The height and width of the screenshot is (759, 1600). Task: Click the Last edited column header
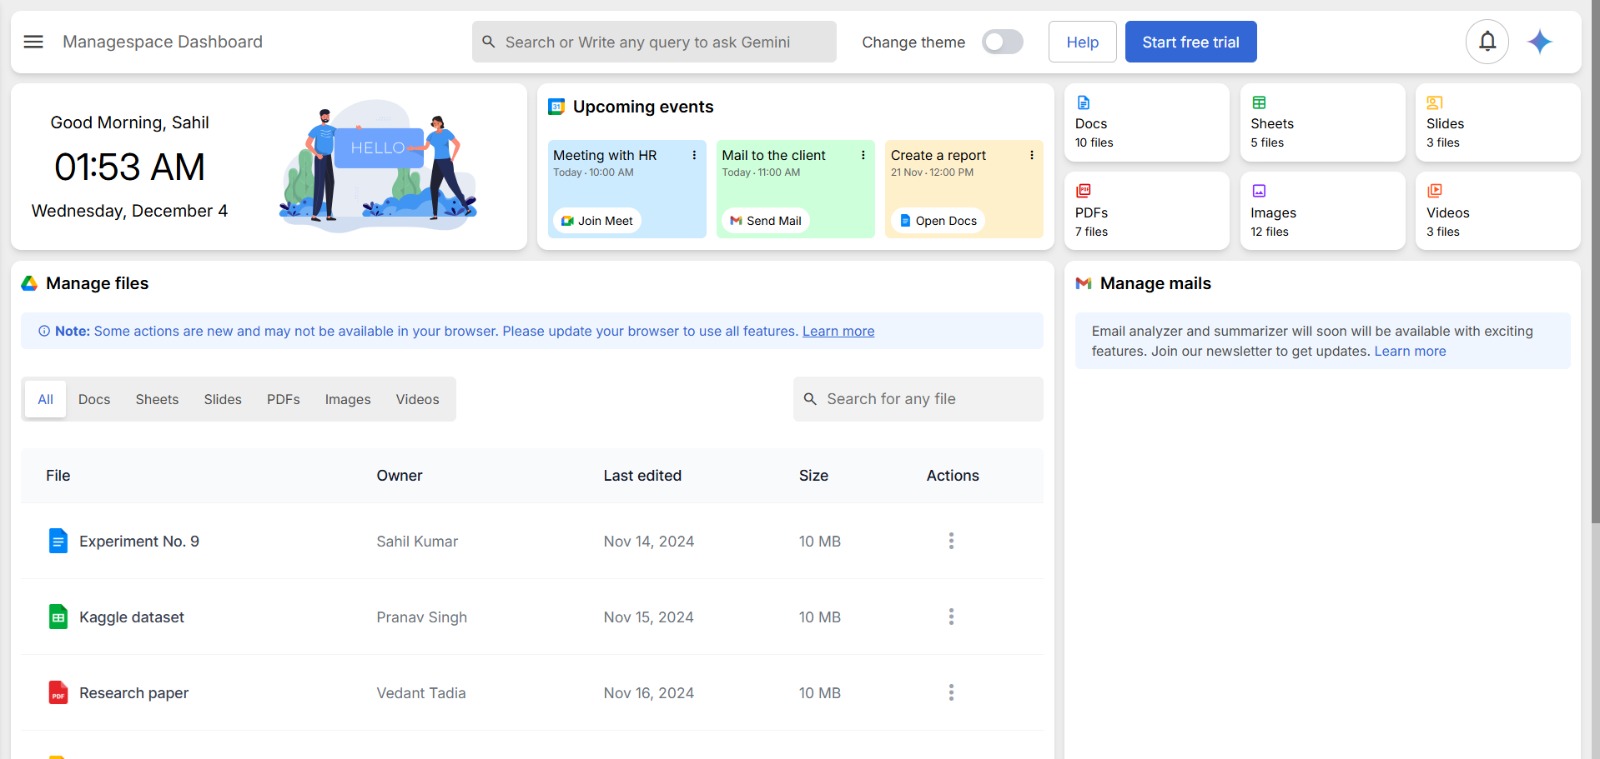point(642,476)
